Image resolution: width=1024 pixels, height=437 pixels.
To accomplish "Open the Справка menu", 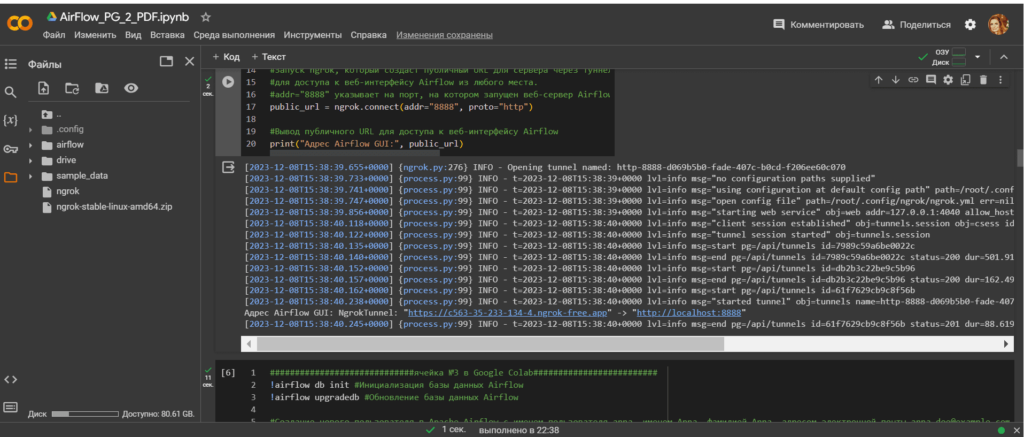I will (368, 35).
